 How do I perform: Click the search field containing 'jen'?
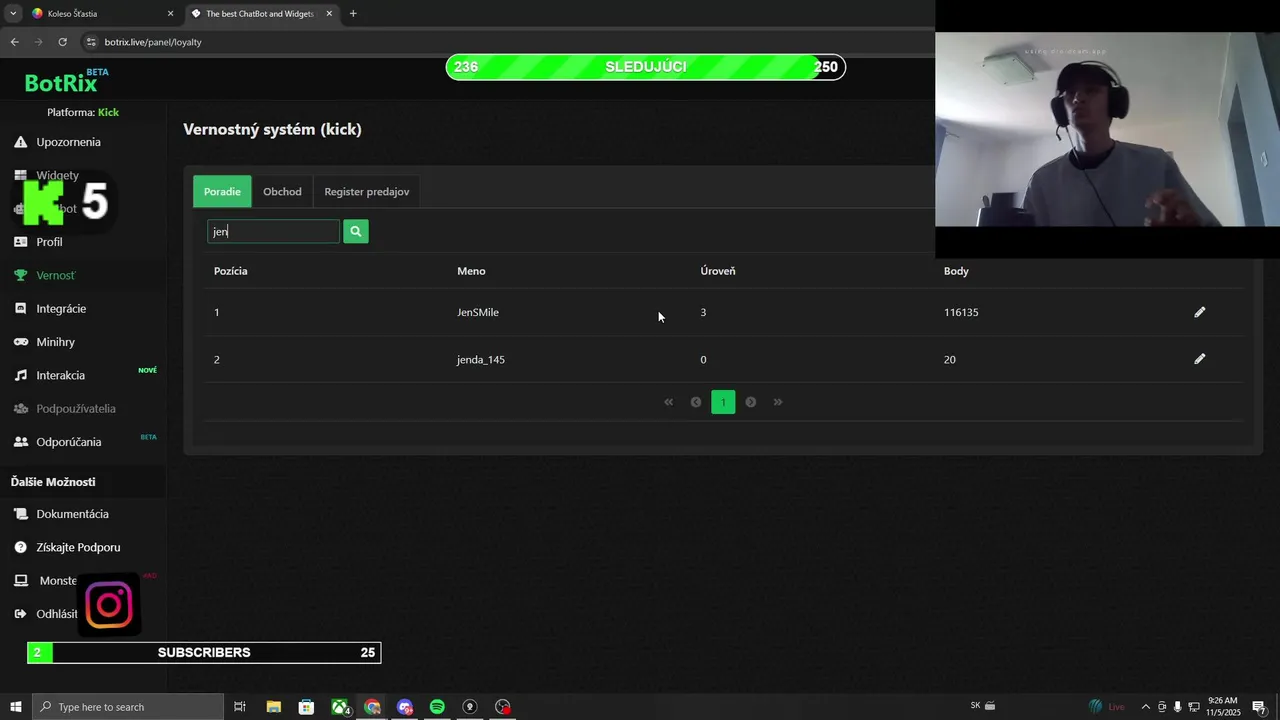tap(273, 232)
